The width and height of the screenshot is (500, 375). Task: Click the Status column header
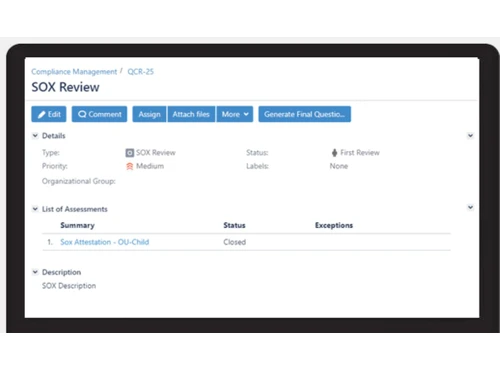[234, 225]
